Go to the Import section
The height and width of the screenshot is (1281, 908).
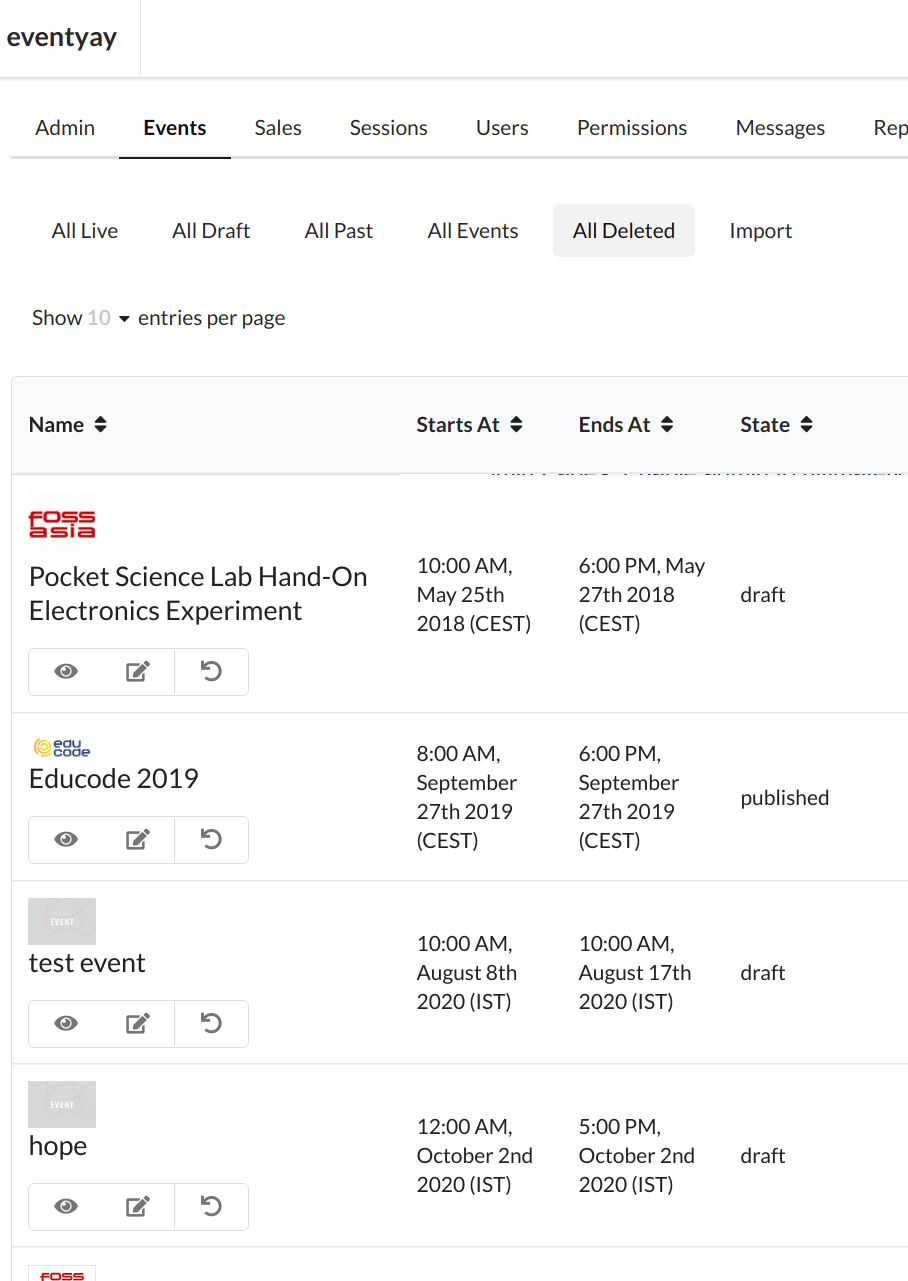[760, 231]
